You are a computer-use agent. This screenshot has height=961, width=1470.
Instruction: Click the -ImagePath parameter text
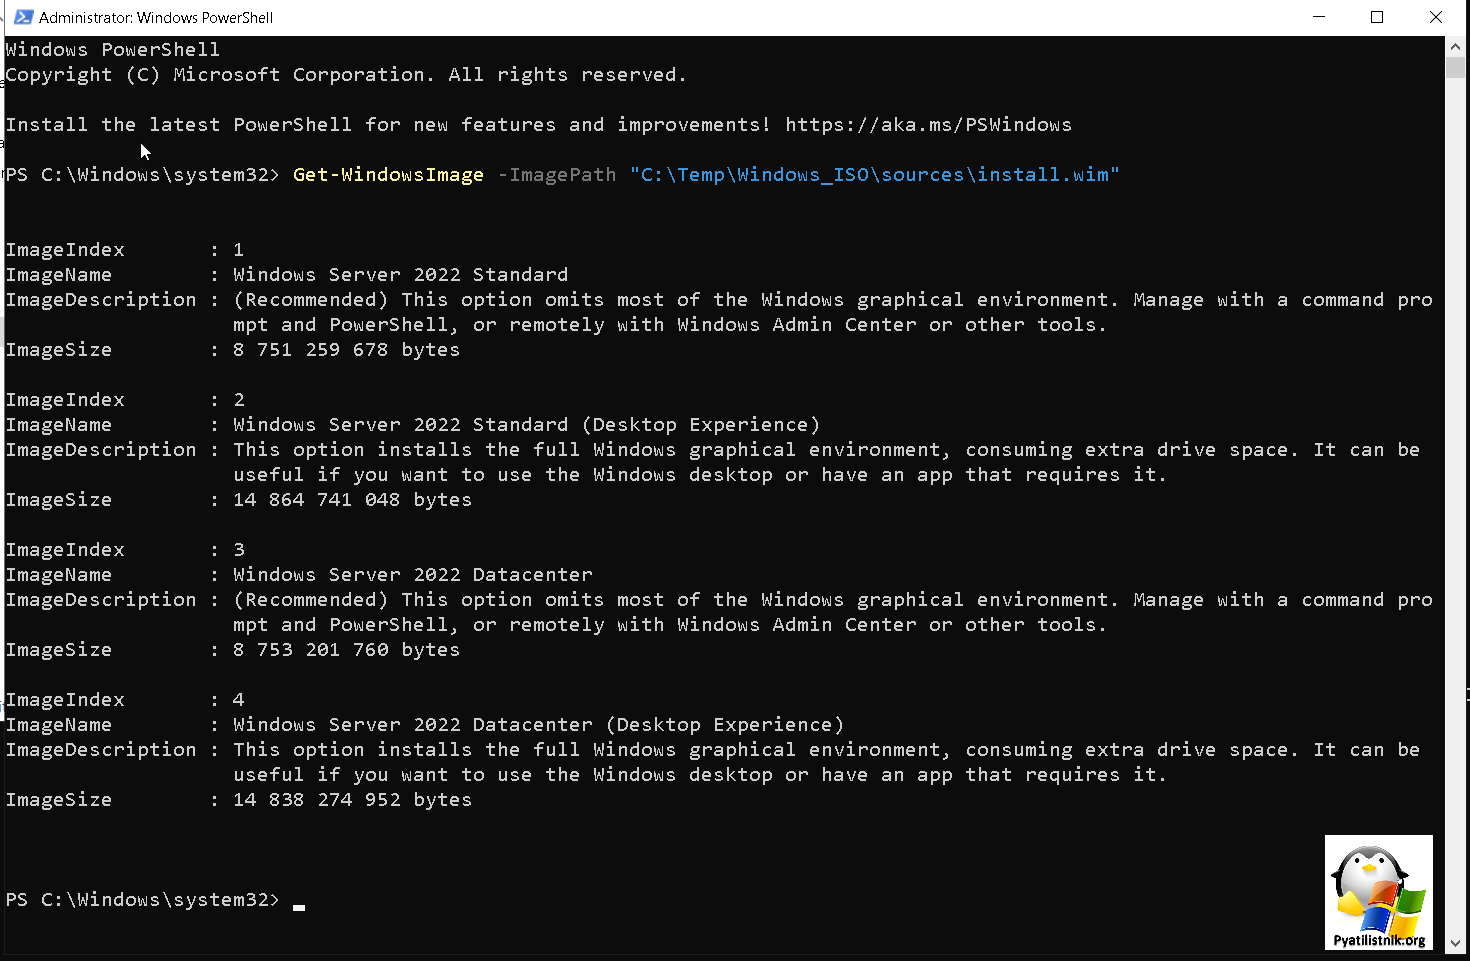(557, 175)
